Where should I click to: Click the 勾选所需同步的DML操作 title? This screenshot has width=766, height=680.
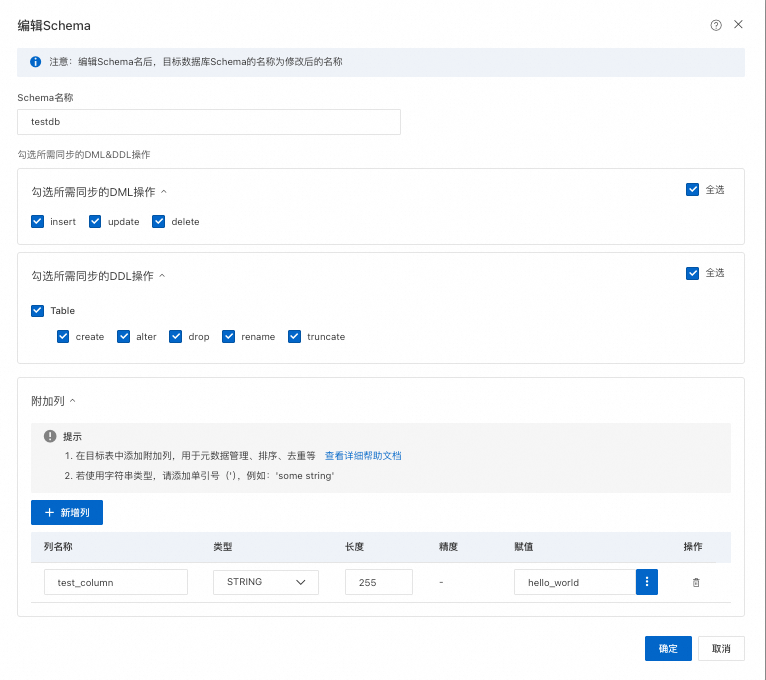click(93, 192)
